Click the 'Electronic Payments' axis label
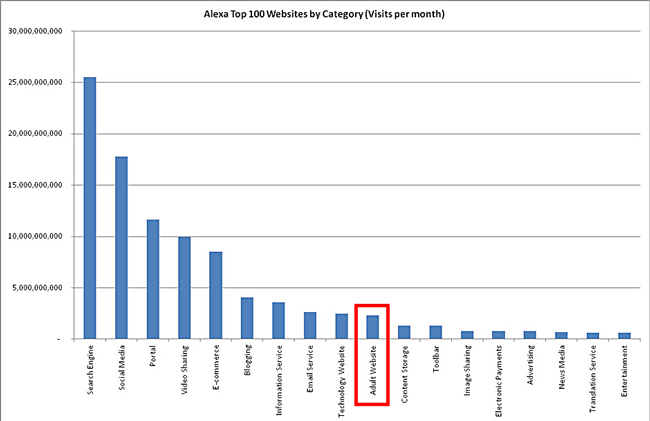The width and height of the screenshot is (650, 421). click(x=499, y=381)
